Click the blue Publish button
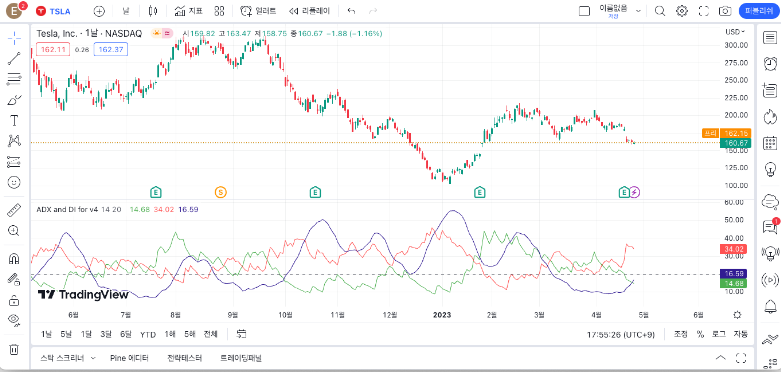 click(x=757, y=11)
